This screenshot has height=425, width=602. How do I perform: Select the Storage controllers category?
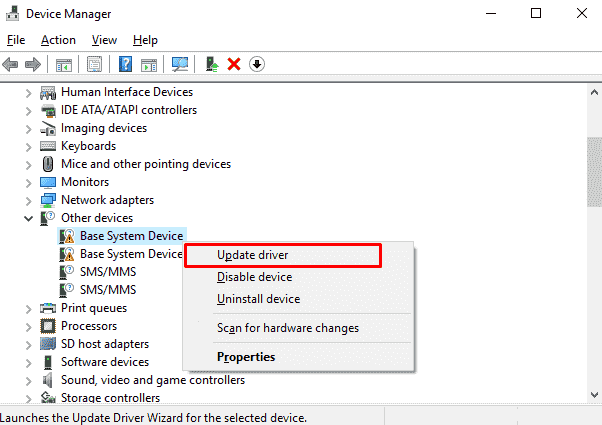pos(110,398)
